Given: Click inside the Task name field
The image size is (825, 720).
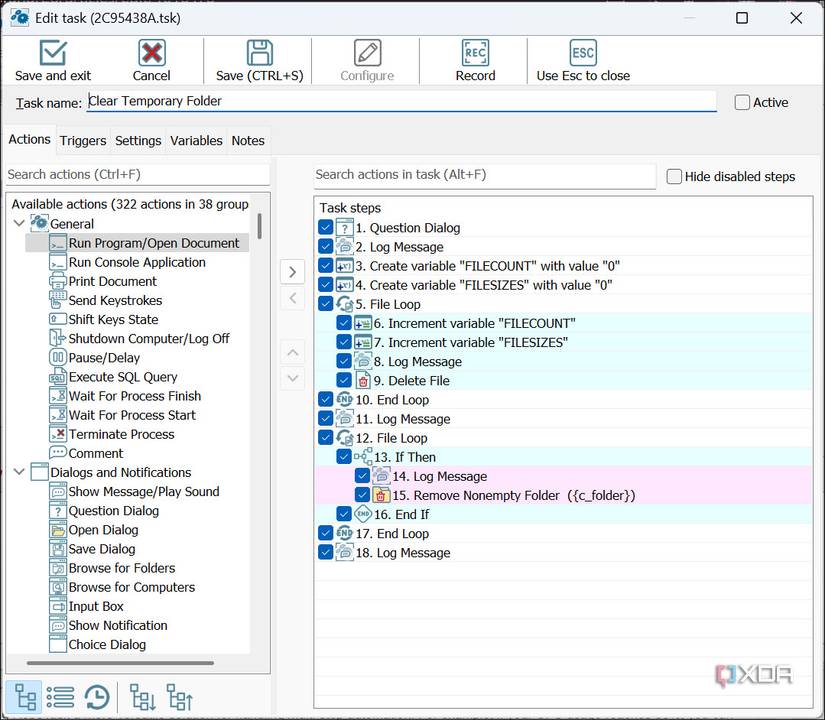Looking at the screenshot, I should [x=400, y=101].
